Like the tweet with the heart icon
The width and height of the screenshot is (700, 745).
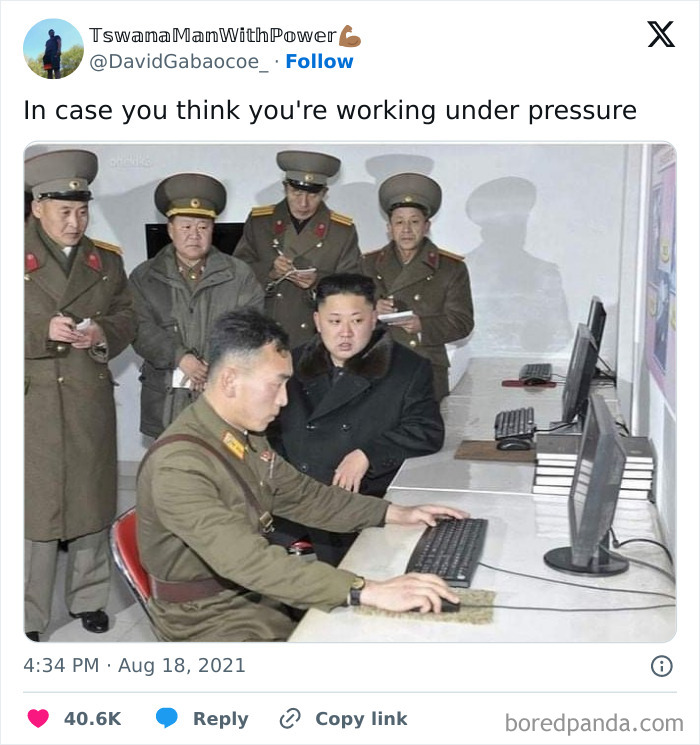(x=38, y=718)
